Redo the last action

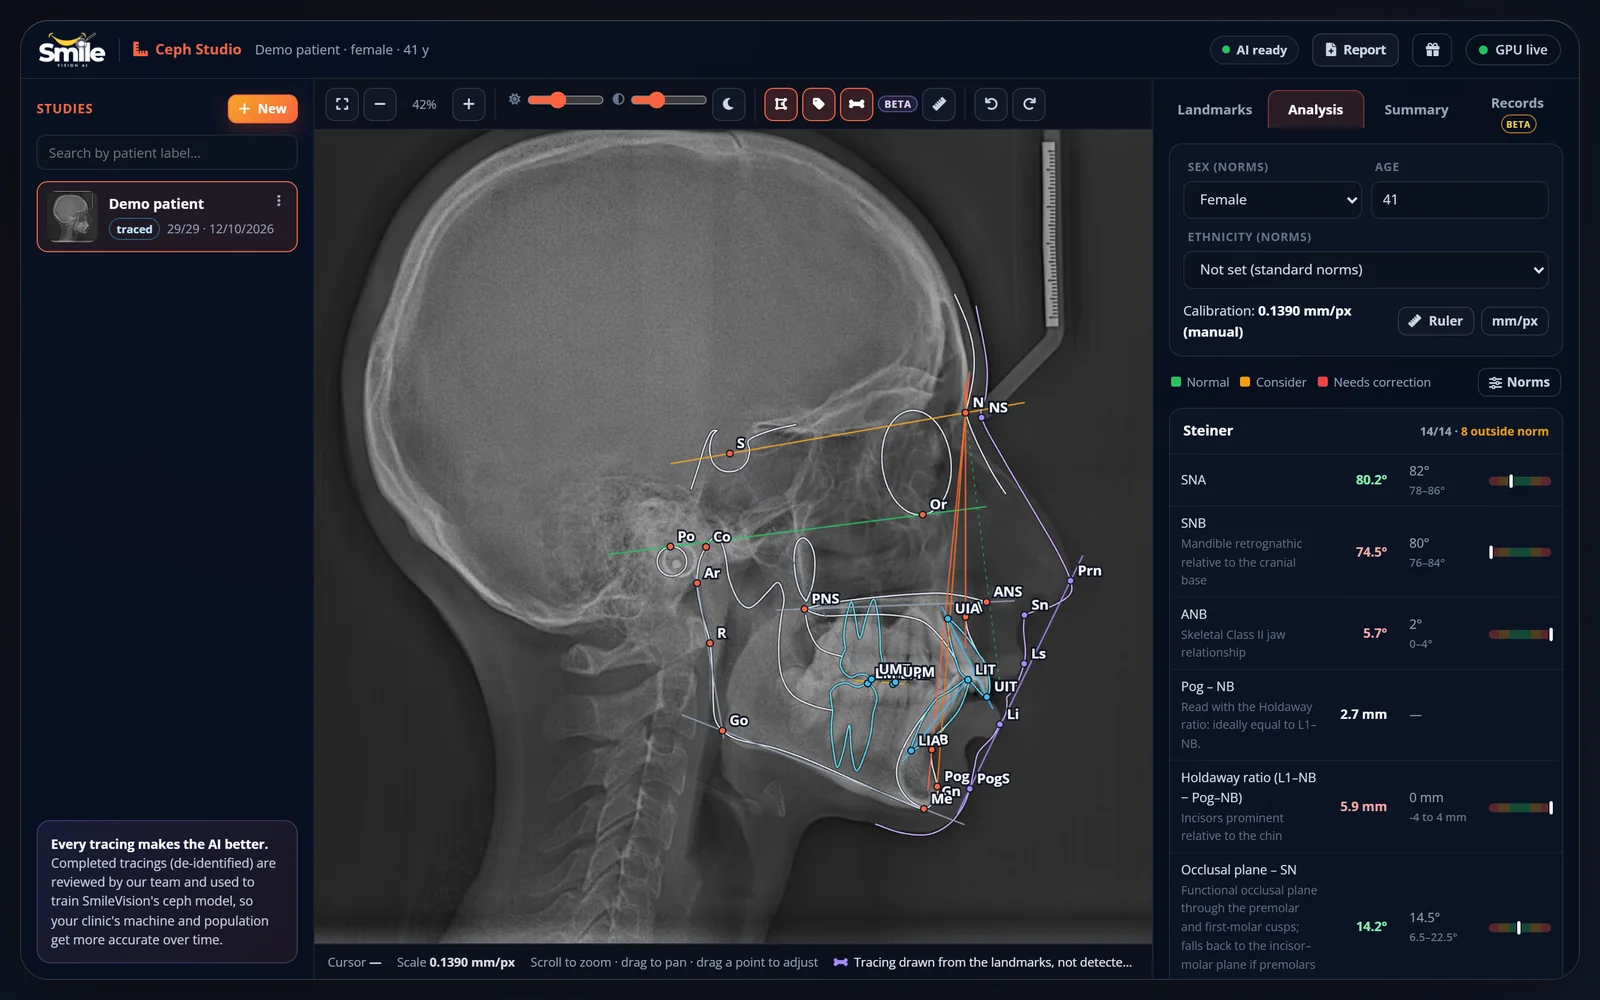1029,104
